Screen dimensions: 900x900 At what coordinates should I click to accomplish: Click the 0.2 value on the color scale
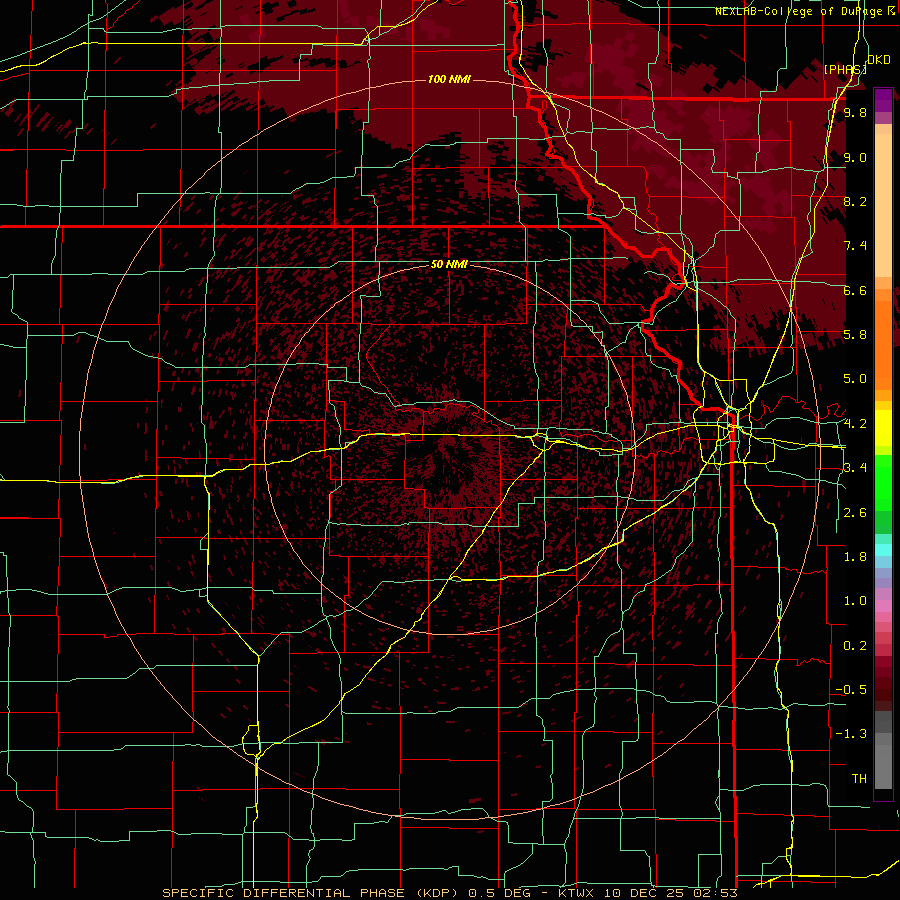tap(855, 646)
